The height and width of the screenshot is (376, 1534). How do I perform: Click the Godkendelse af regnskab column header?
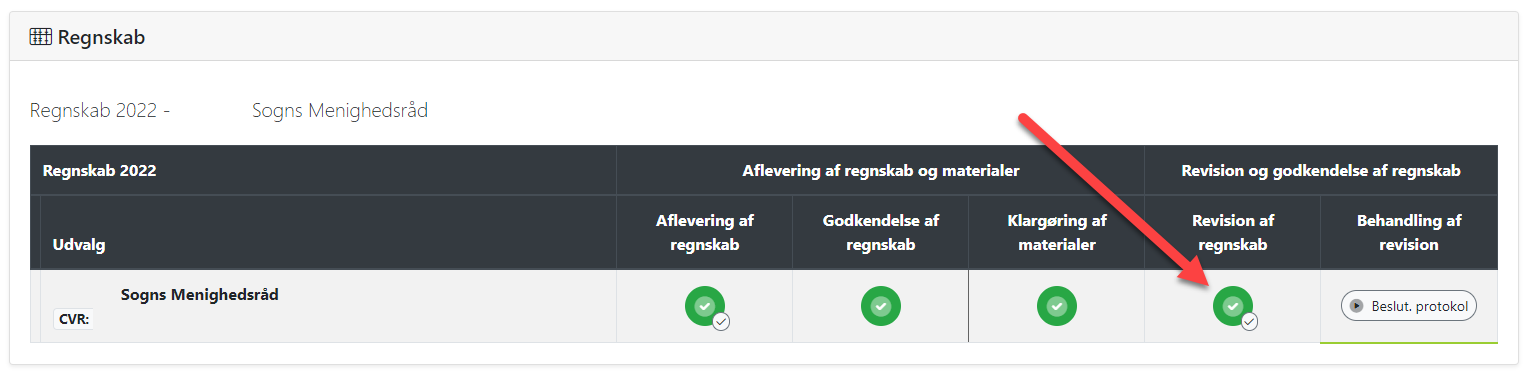881,232
